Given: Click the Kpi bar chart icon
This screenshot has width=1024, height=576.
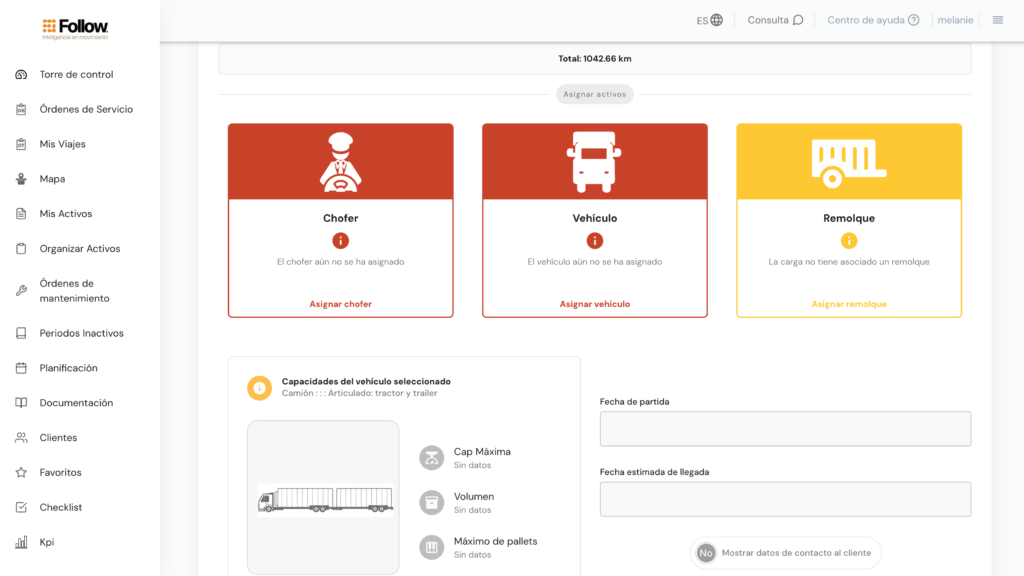Looking at the screenshot, I should click(x=21, y=543).
